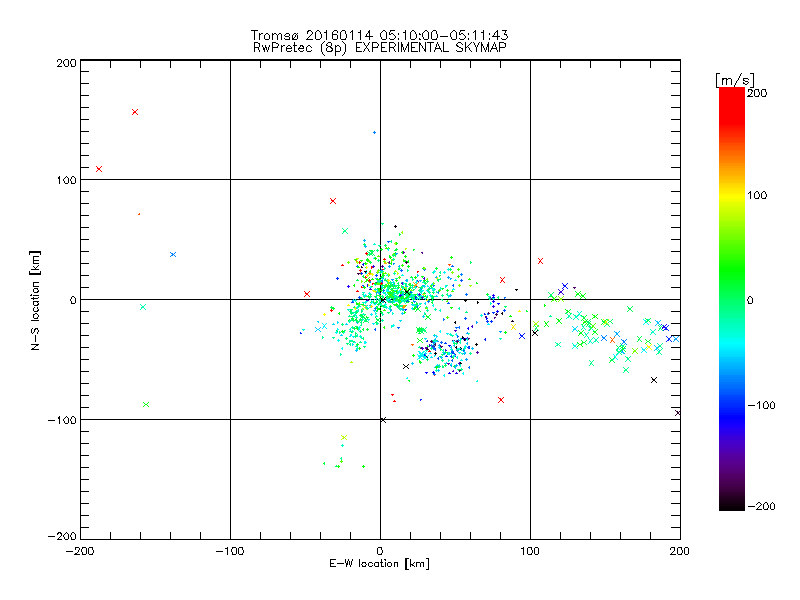Select the red X marker just above the N-S 100 km gridline
The width and height of the screenshot is (800, 600).
click(99, 169)
